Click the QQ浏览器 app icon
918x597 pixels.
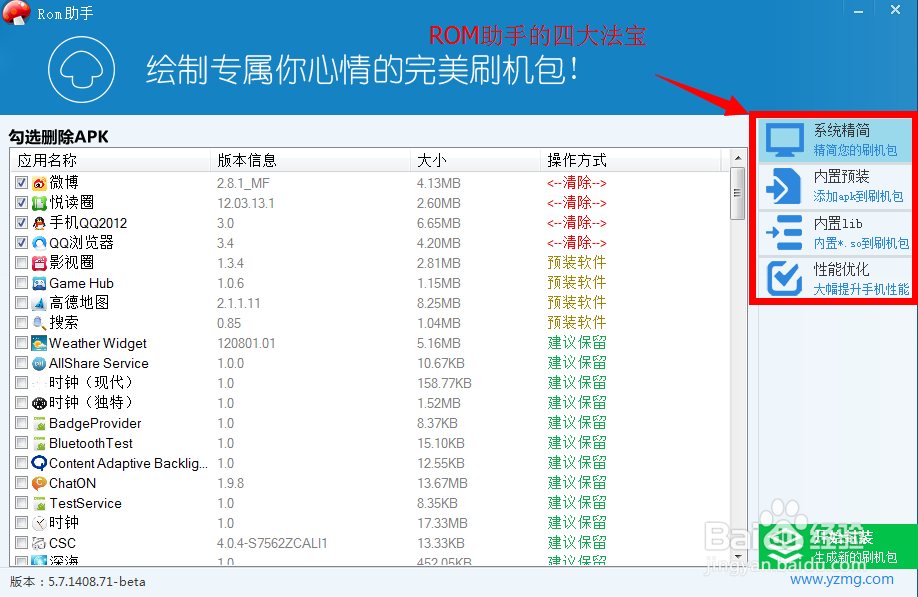click(39, 243)
